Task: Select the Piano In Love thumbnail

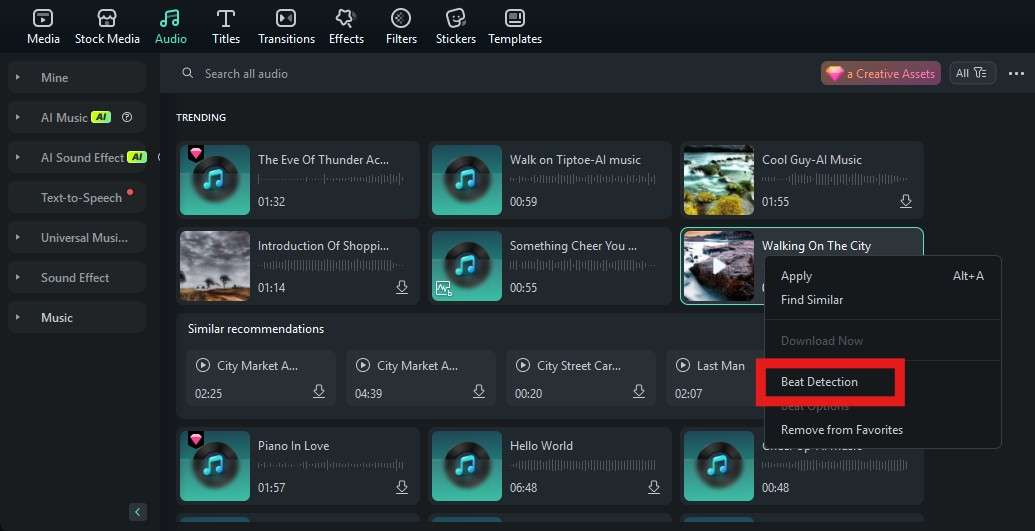Action: 215,466
